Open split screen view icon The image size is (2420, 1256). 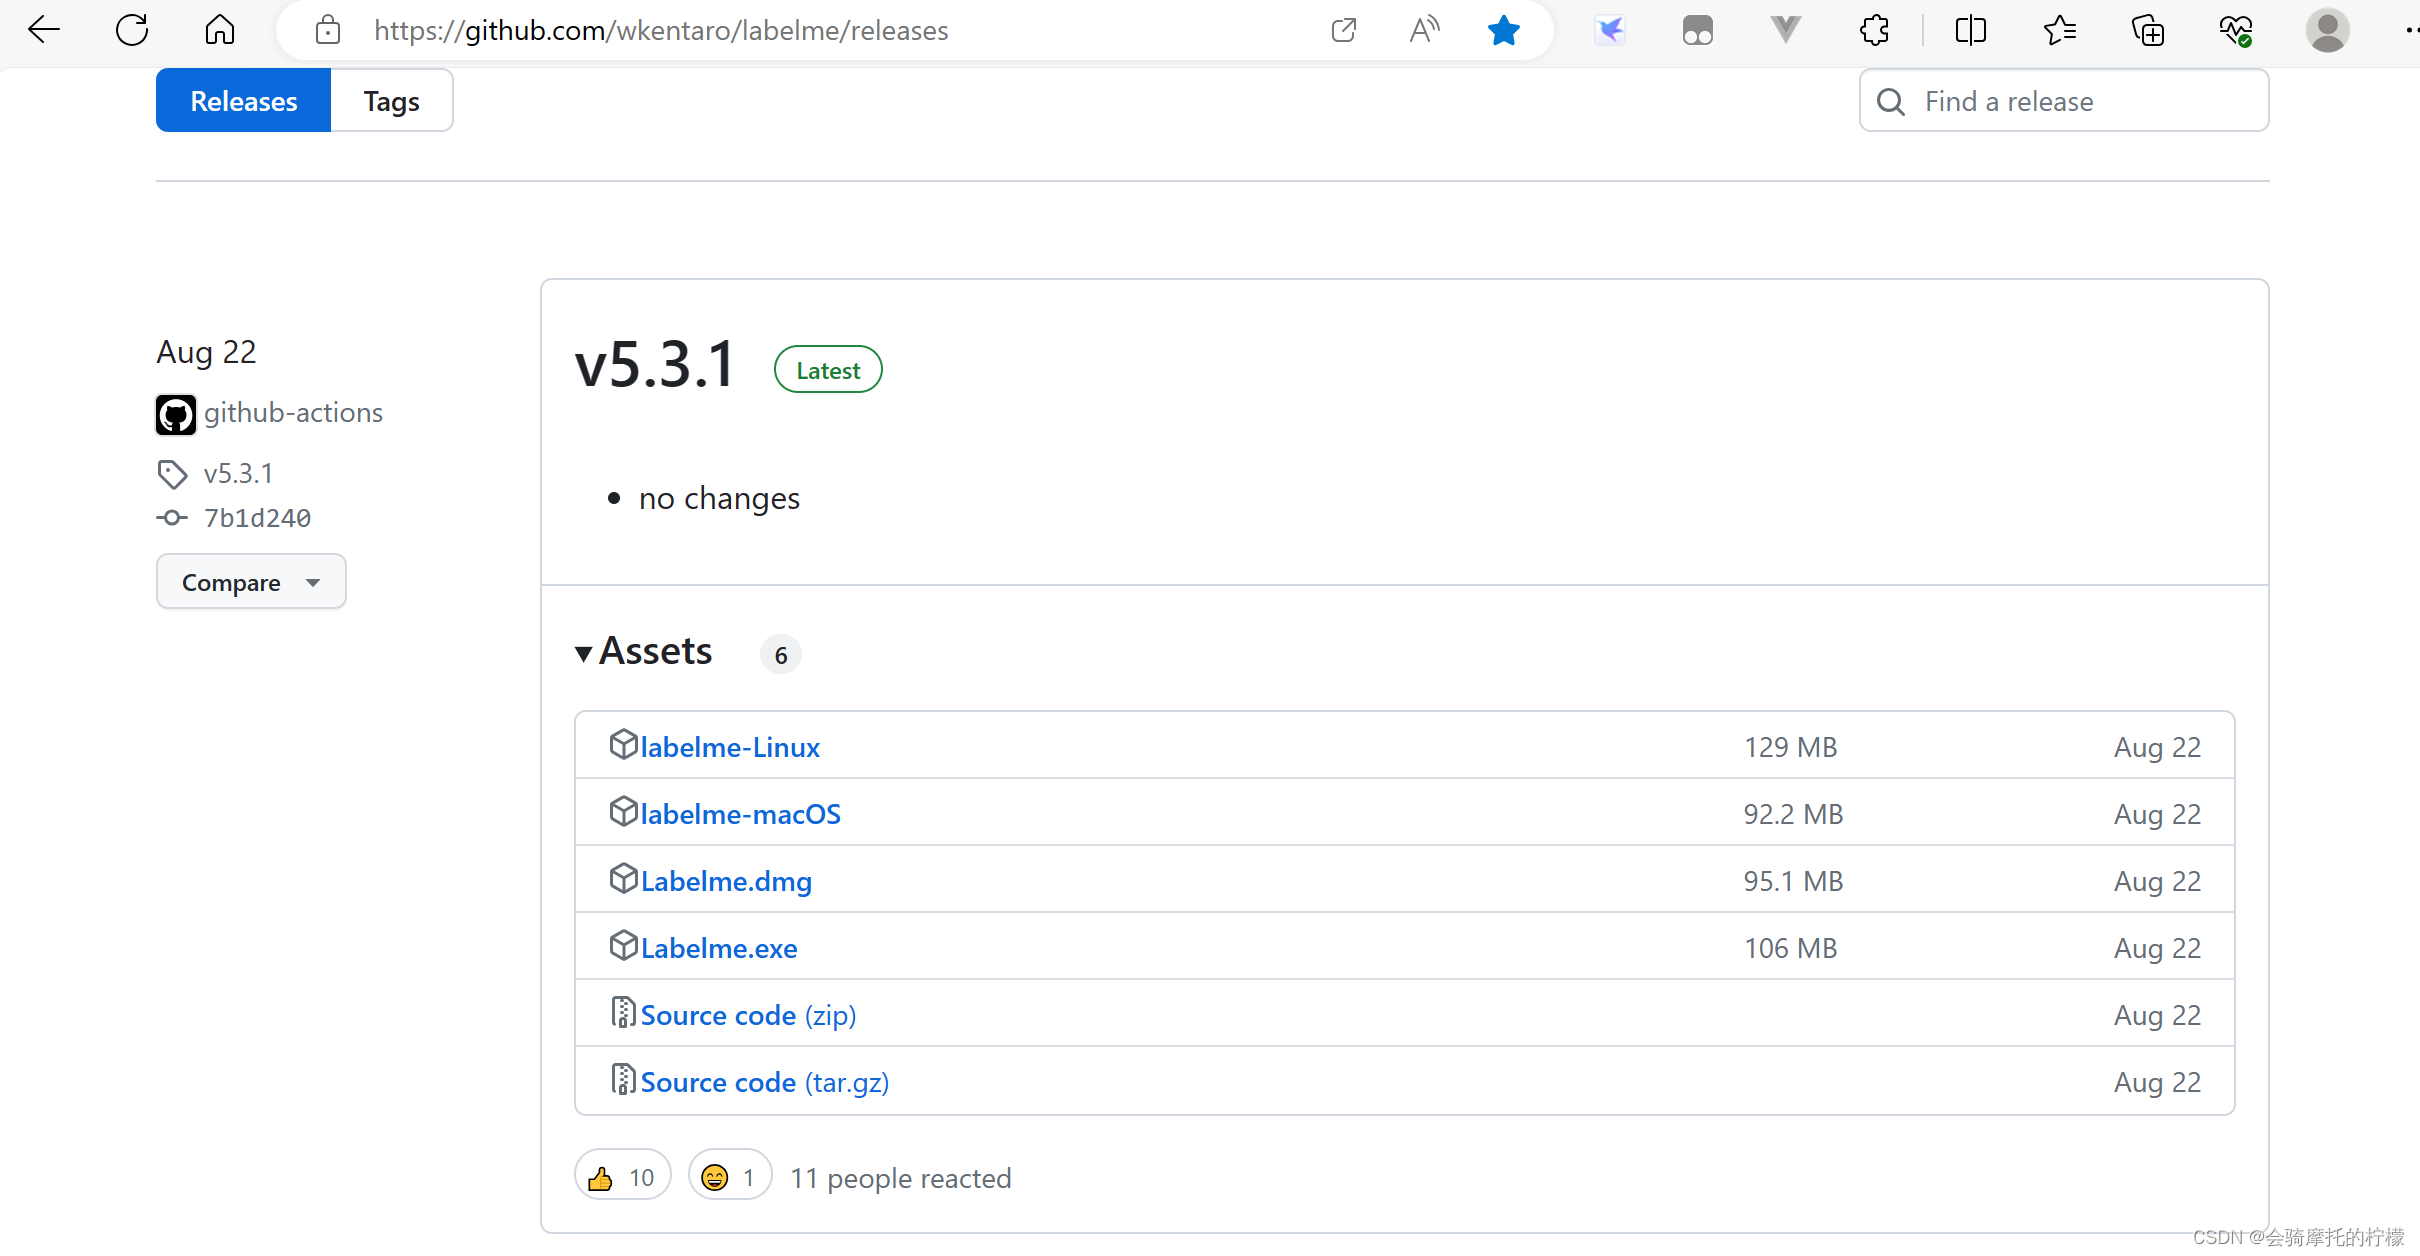[x=1970, y=30]
